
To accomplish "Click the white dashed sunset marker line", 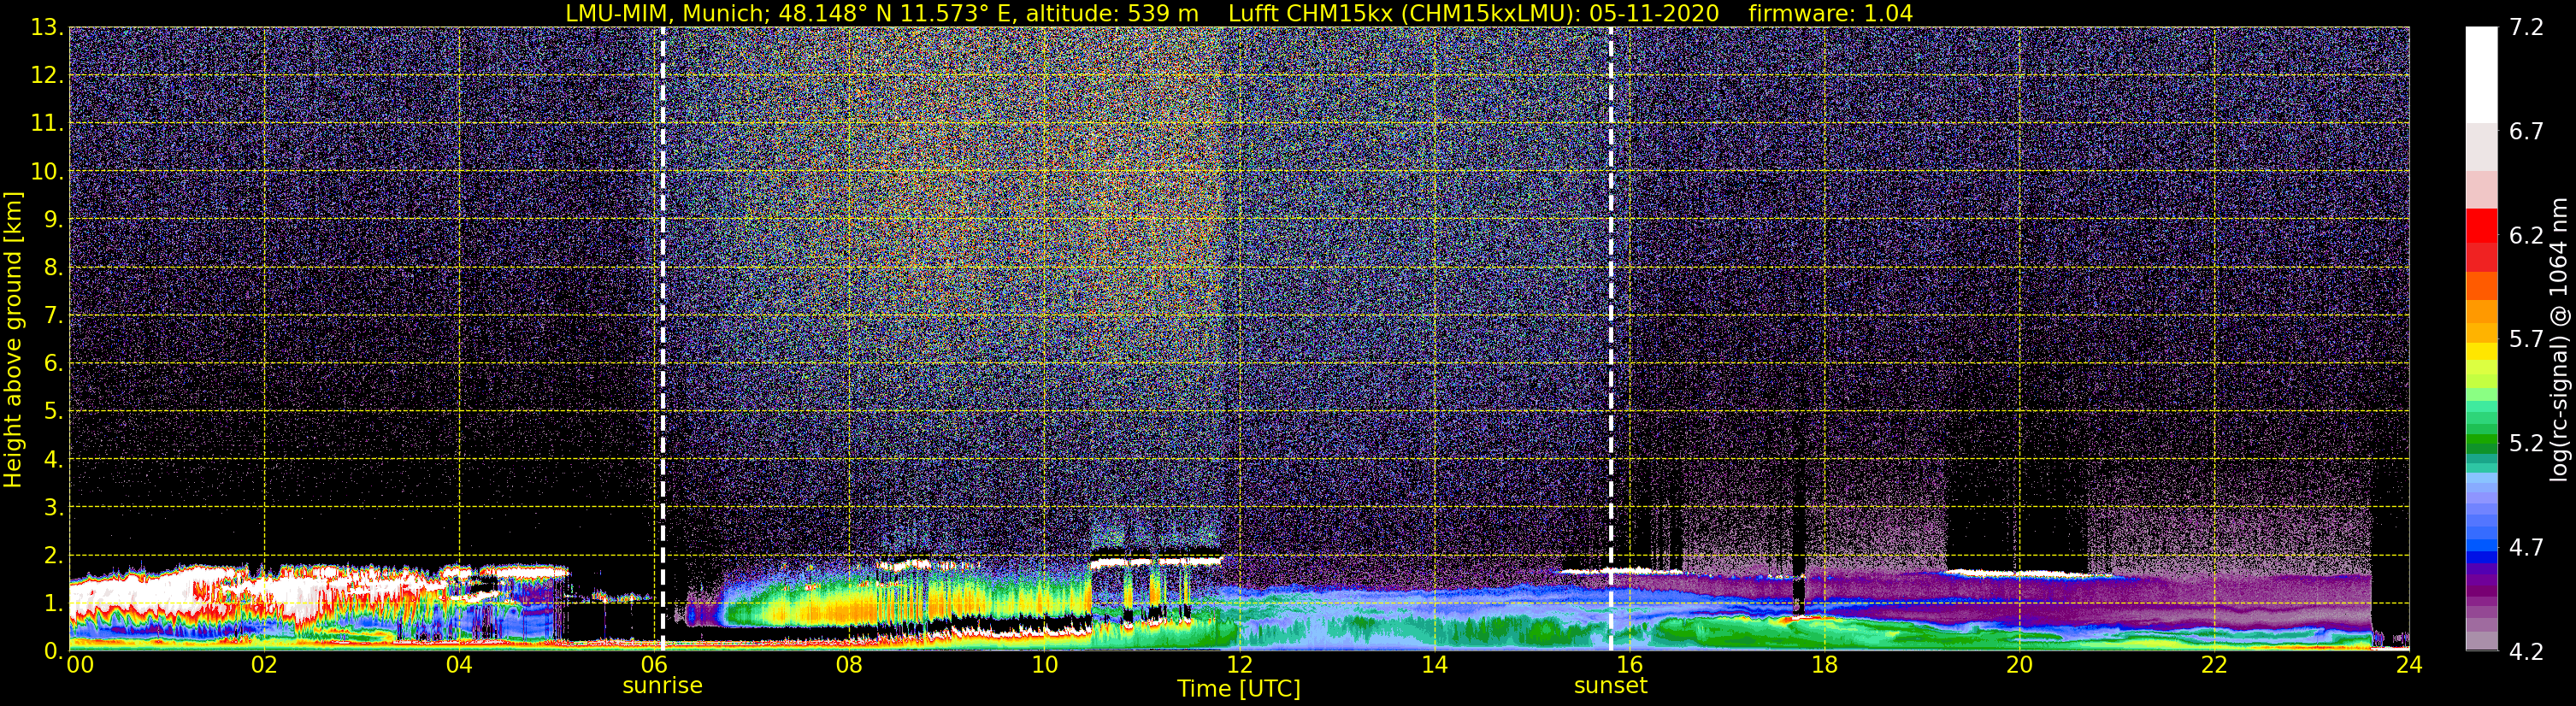I will click(x=1611, y=339).
